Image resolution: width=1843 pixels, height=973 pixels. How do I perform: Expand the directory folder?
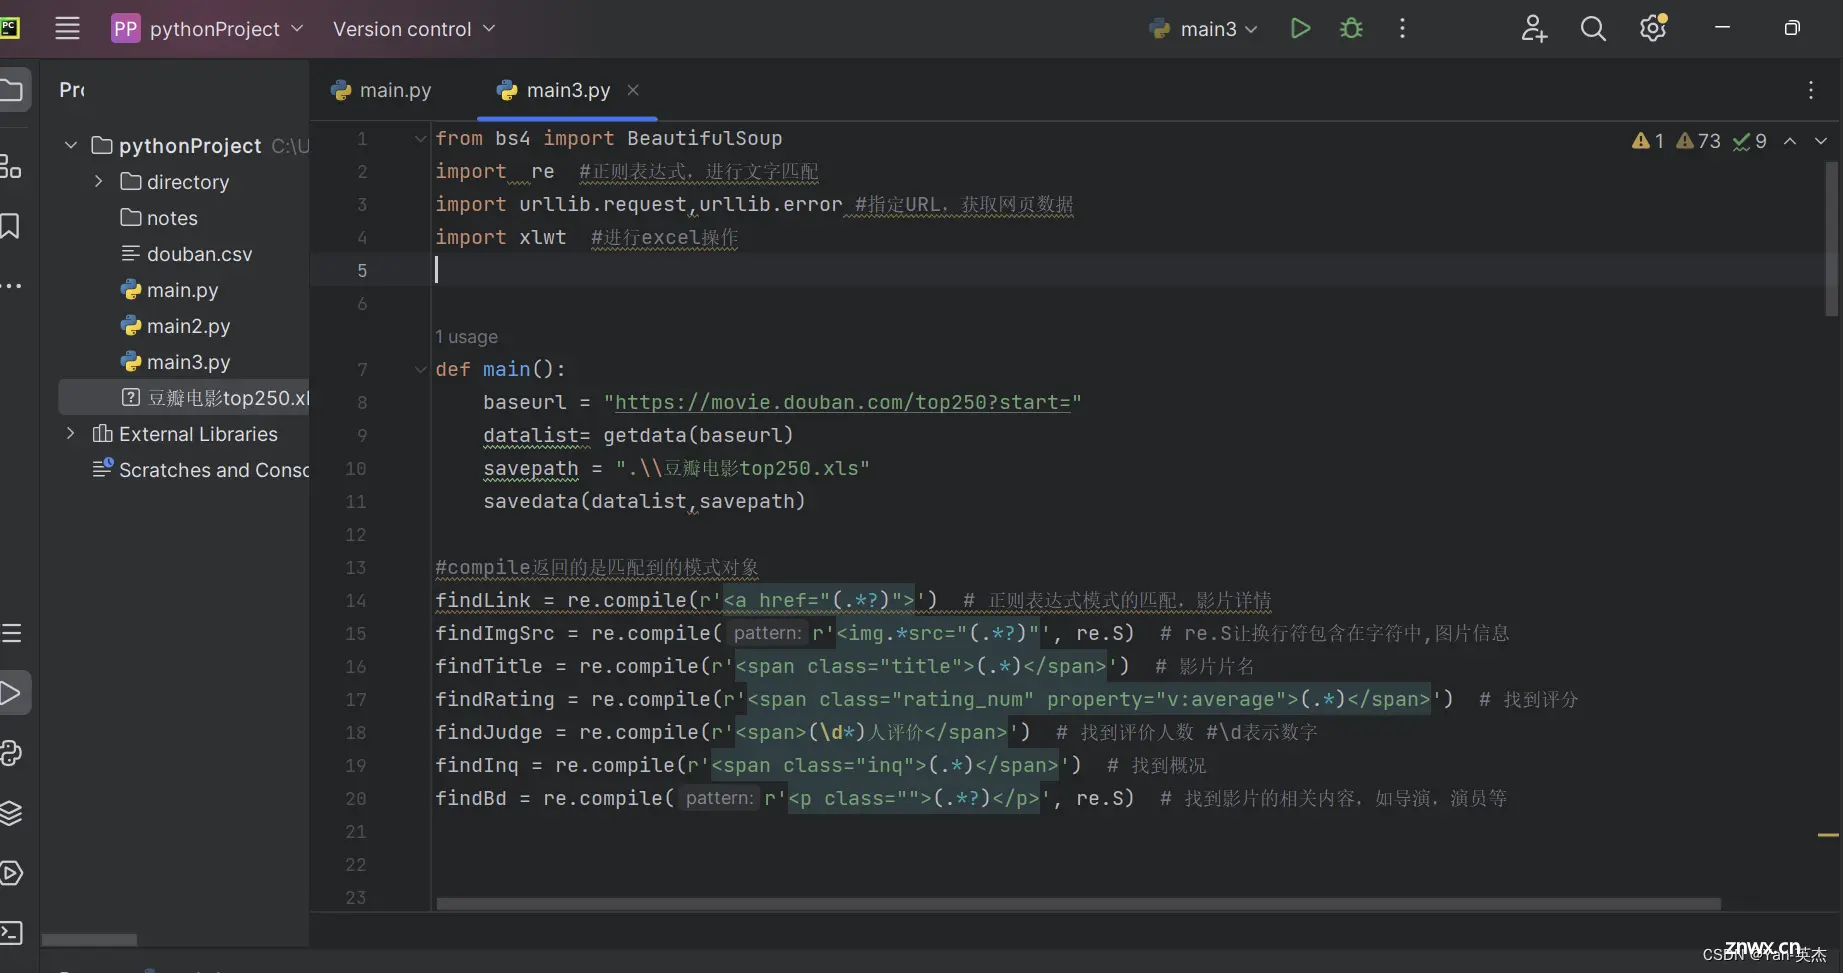(98, 181)
